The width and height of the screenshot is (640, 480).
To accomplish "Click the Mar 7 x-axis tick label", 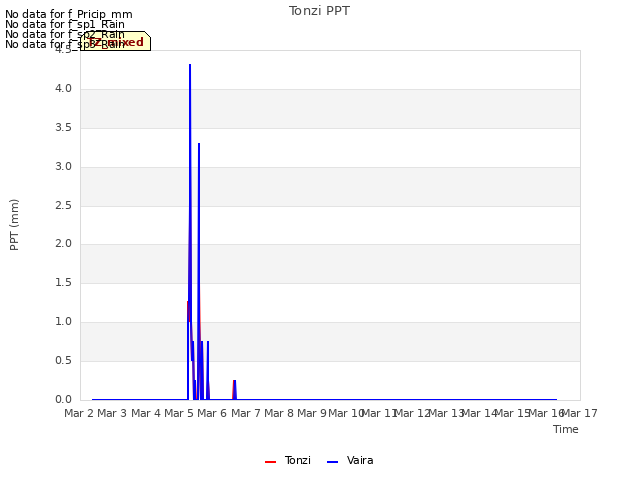I will coord(246,413).
